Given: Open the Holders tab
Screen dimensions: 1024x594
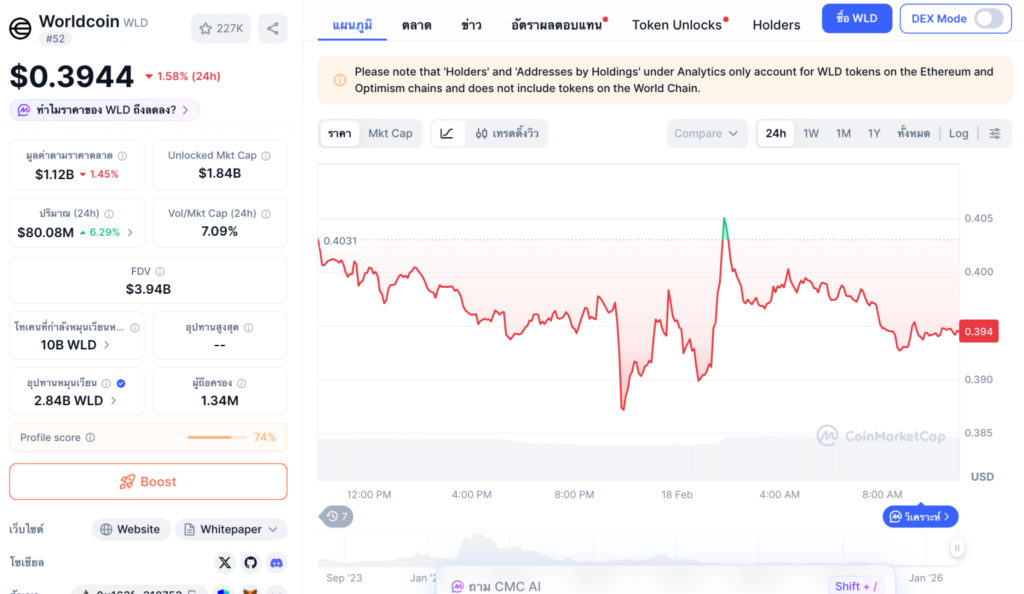Looking at the screenshot, I should [x=776, y=25].
